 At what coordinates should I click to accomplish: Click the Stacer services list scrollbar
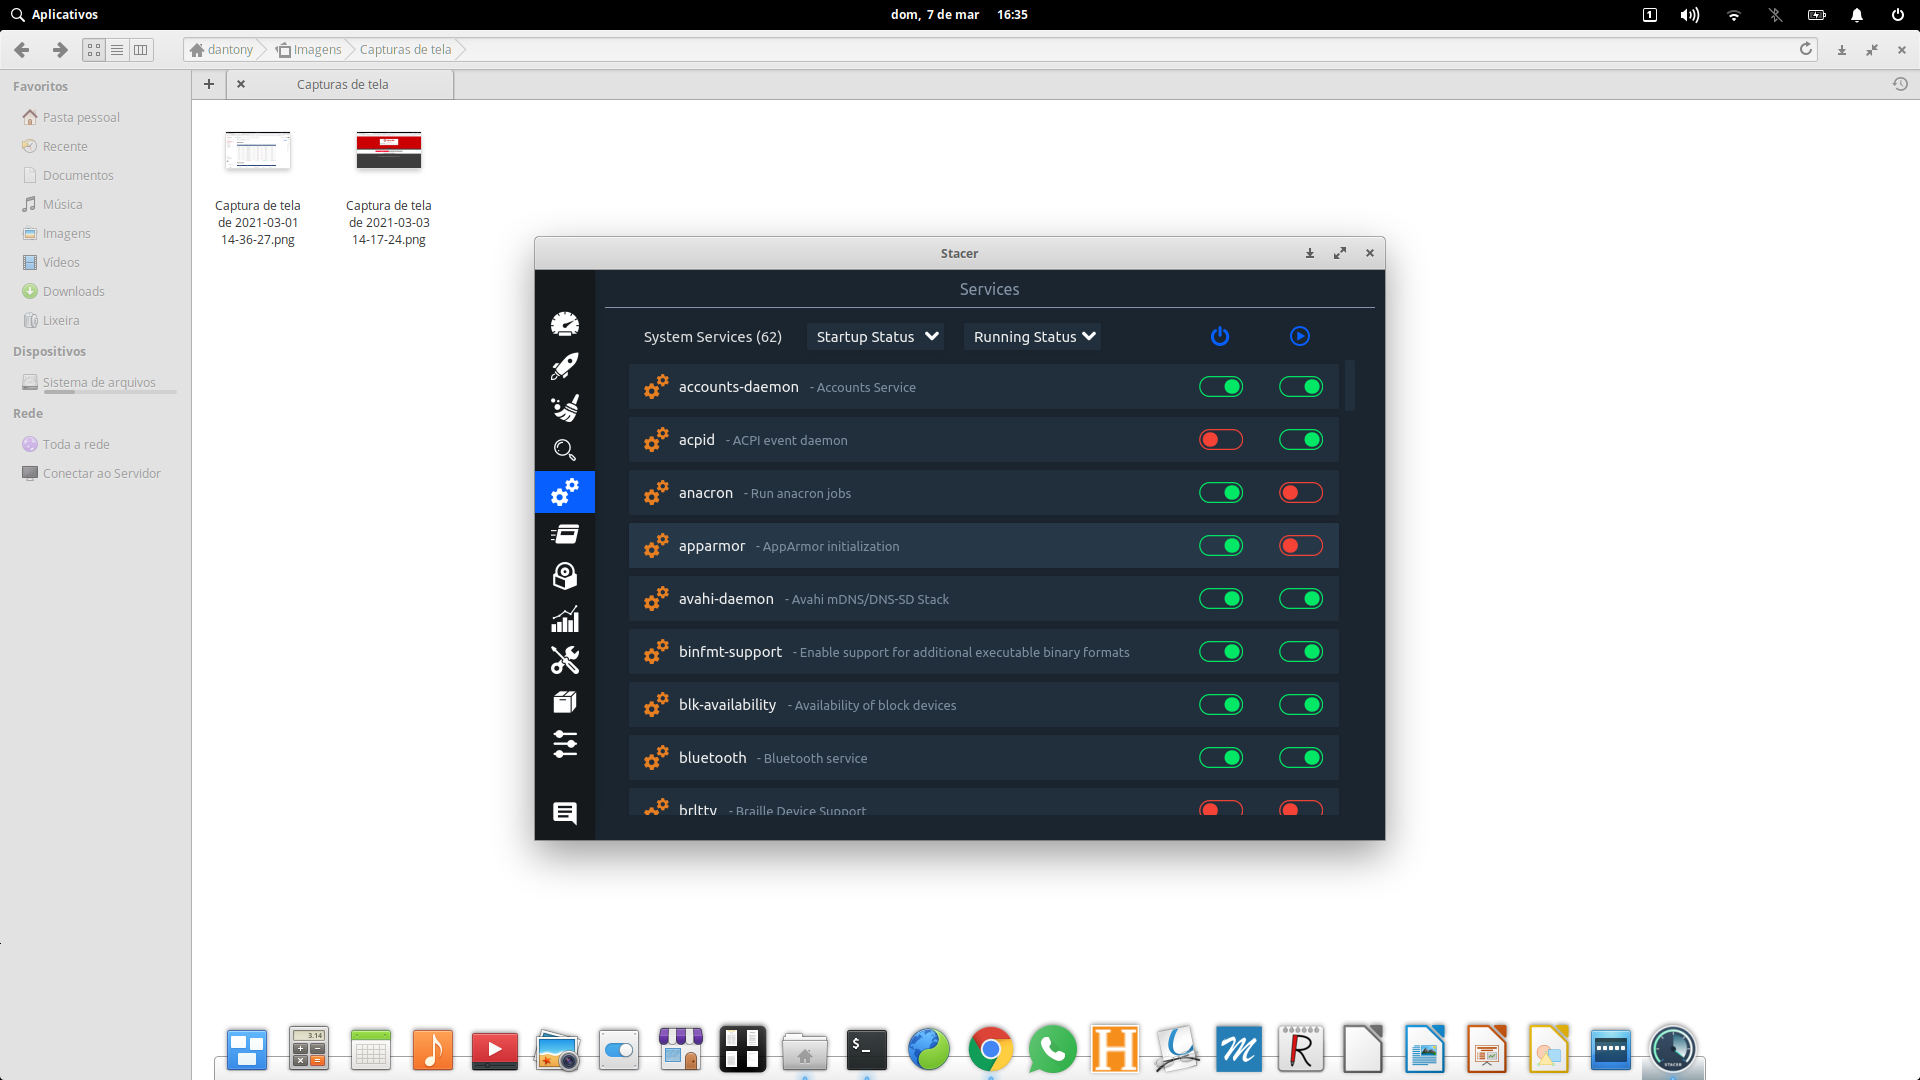[1350, 385]
